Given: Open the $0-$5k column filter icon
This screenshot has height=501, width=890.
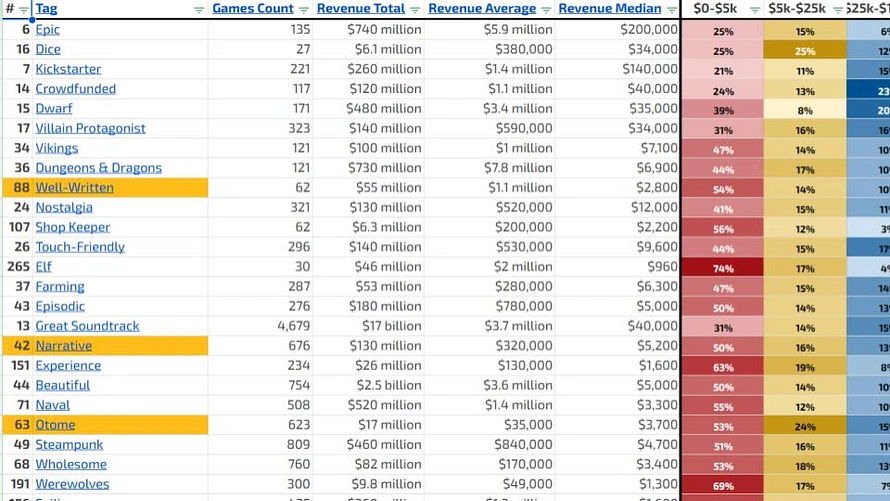Looking at the screenshot, I should coord(755,10).
